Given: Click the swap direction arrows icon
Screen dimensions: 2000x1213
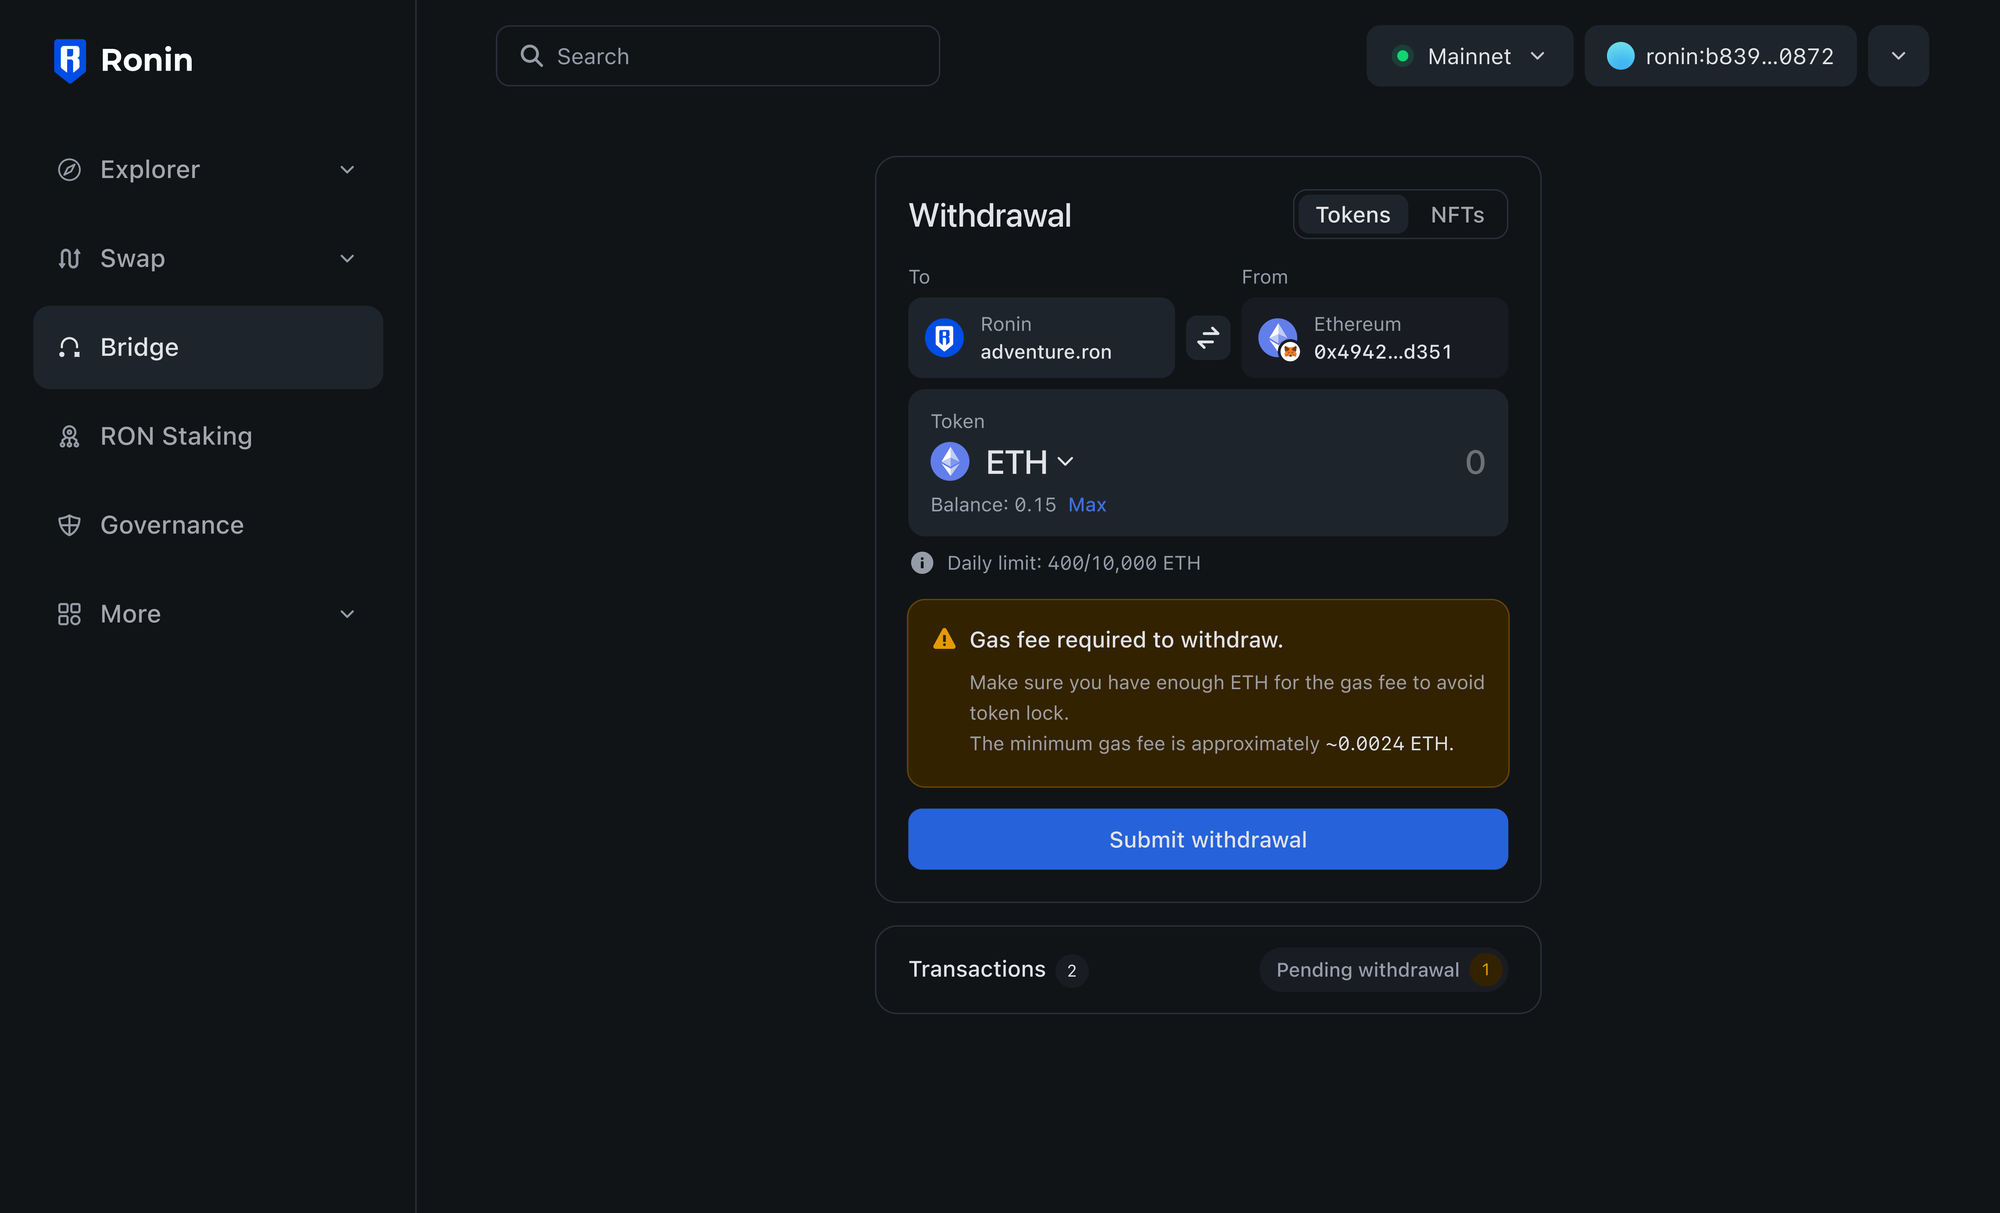Looking at the screenshot, I should 1208,338.
